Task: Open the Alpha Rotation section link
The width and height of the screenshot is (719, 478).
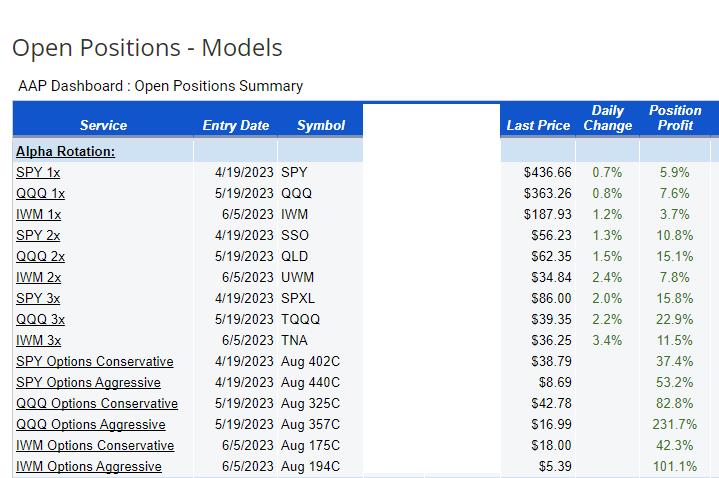Action: point(65,151)
